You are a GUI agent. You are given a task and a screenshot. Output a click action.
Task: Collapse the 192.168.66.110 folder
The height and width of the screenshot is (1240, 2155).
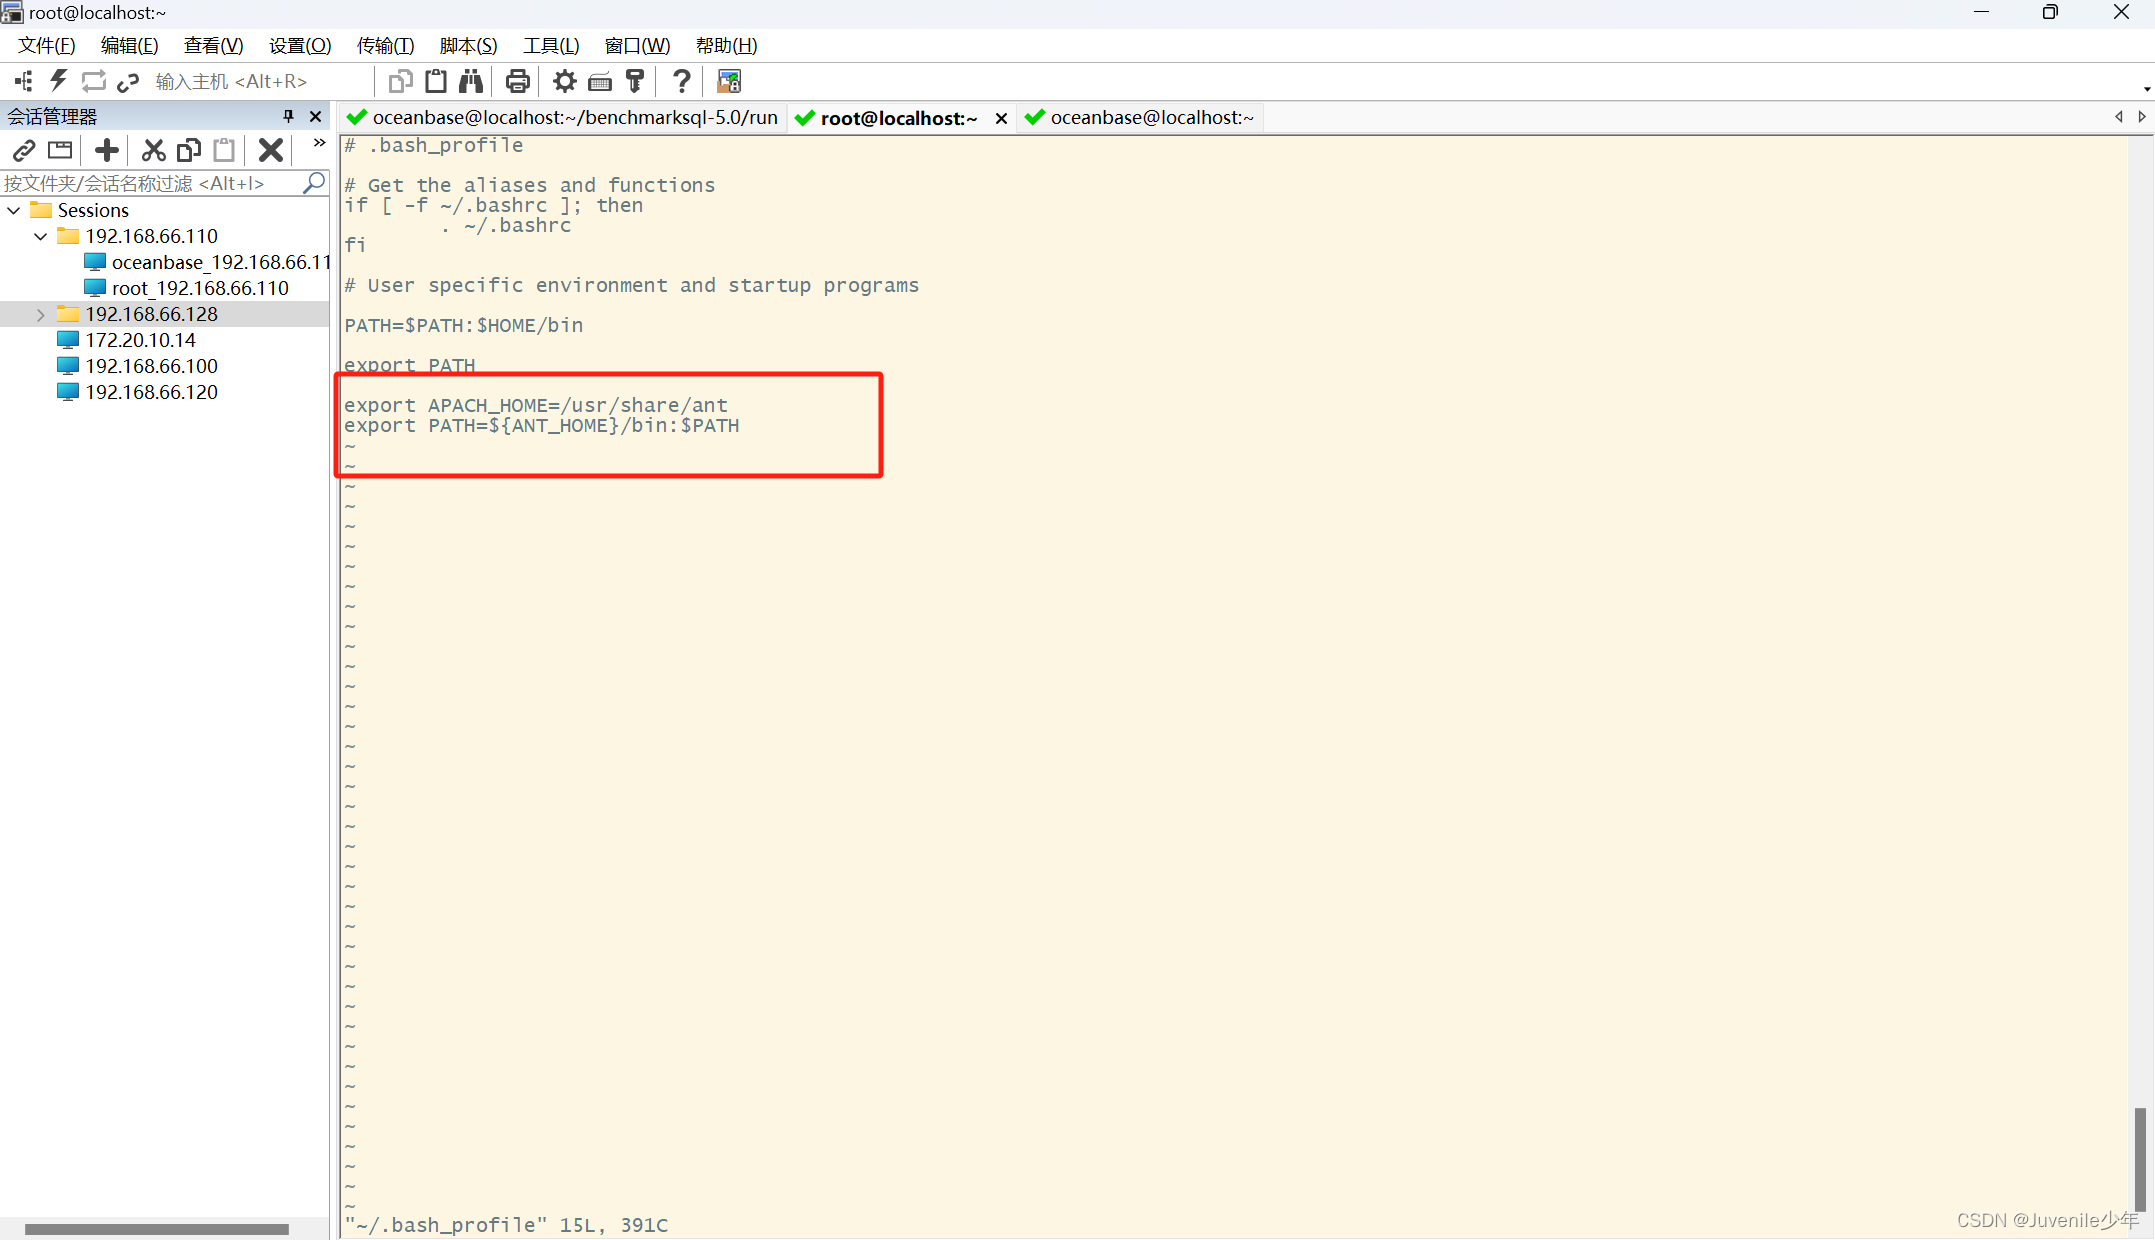[41, 236]
